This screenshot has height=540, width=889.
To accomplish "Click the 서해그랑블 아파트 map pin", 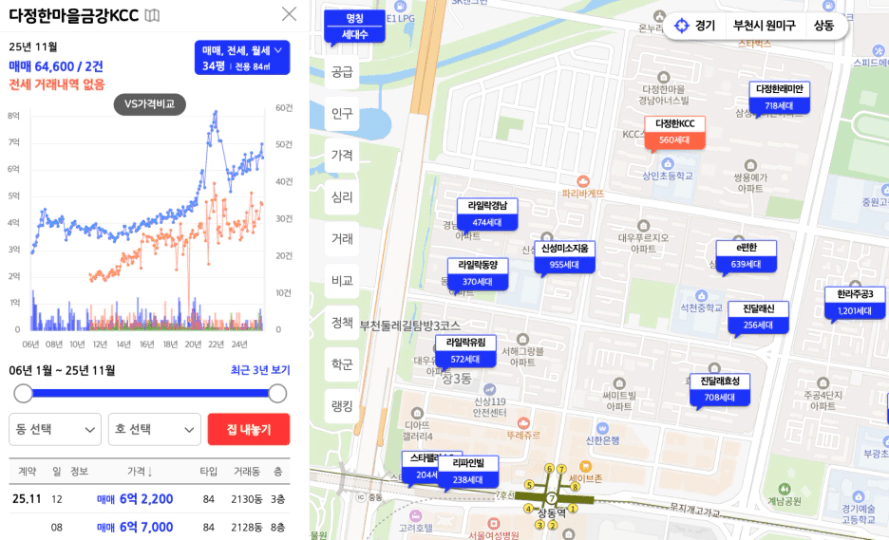I will 523,340.
